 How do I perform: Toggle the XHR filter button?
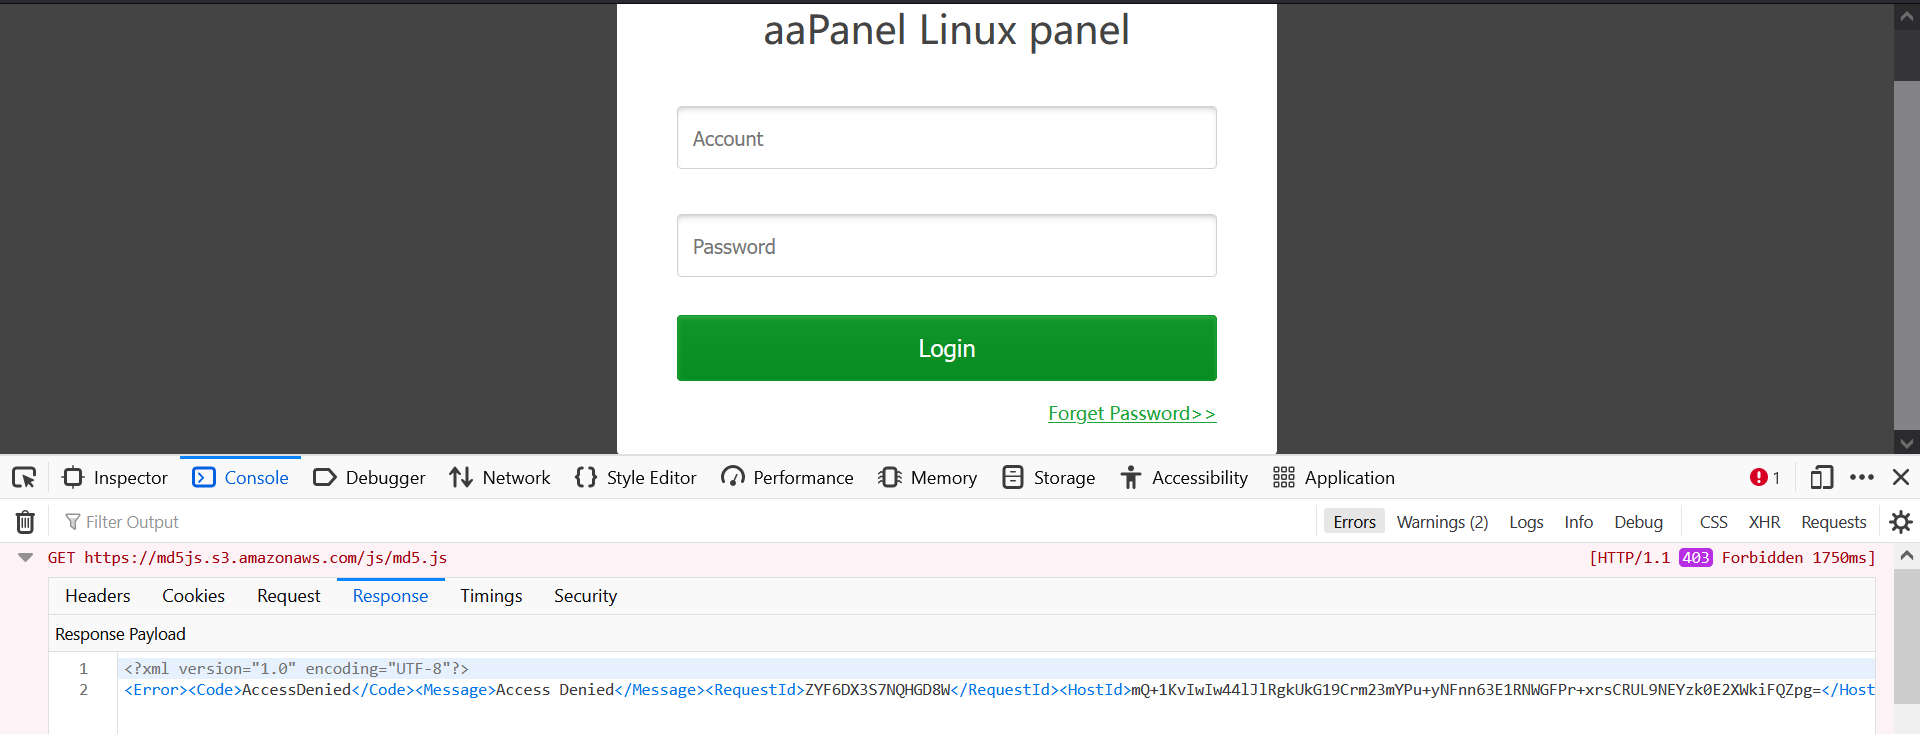point(1764,522)
